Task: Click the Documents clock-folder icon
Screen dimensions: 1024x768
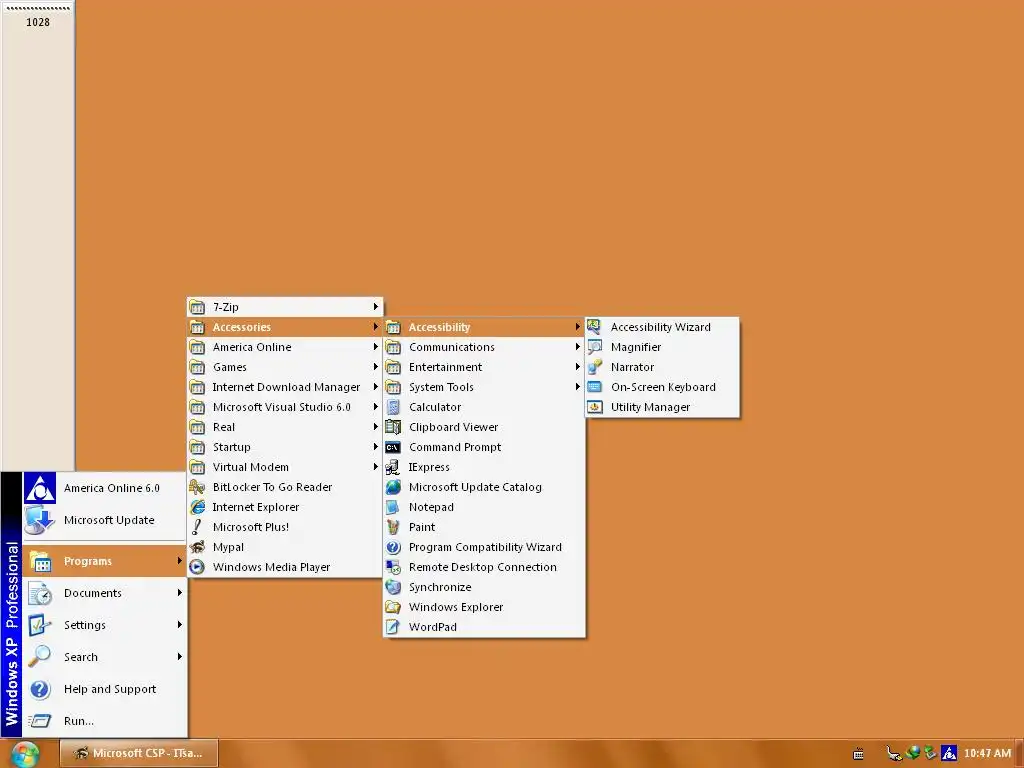Action: (x=40, y=593)
